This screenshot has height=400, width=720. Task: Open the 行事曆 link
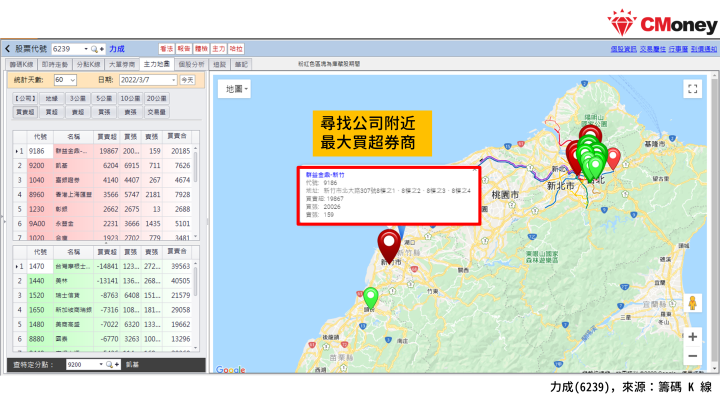click(x=678, y=49)
